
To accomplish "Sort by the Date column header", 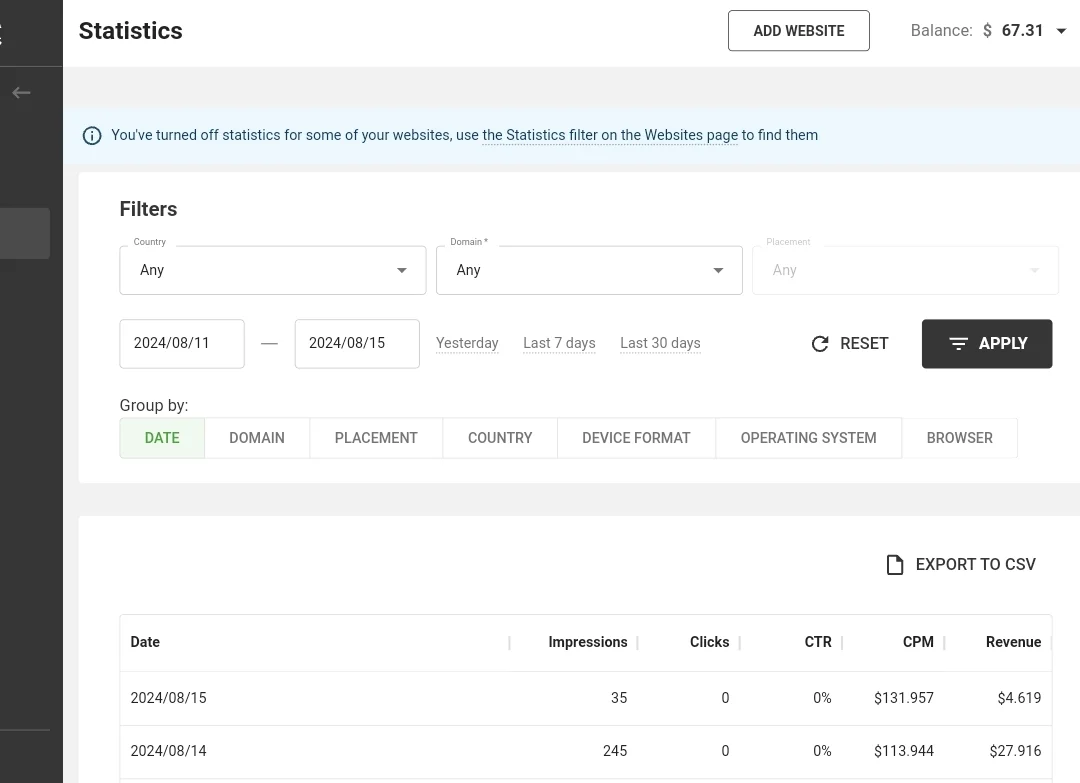I will coord(145,642).
